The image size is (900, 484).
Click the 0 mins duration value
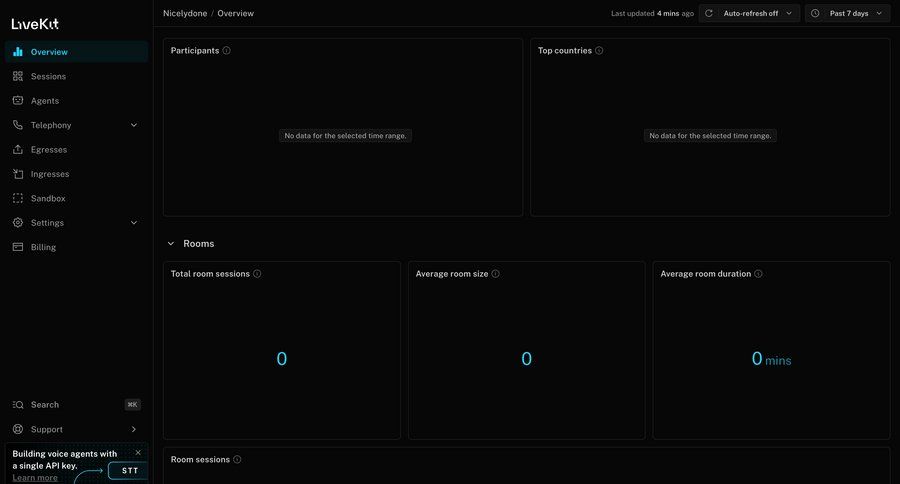pos(771,359)
